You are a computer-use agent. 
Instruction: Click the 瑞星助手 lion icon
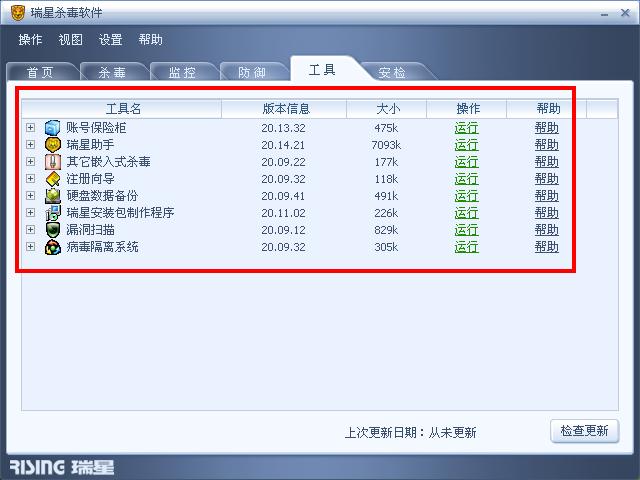pos(53,144)
